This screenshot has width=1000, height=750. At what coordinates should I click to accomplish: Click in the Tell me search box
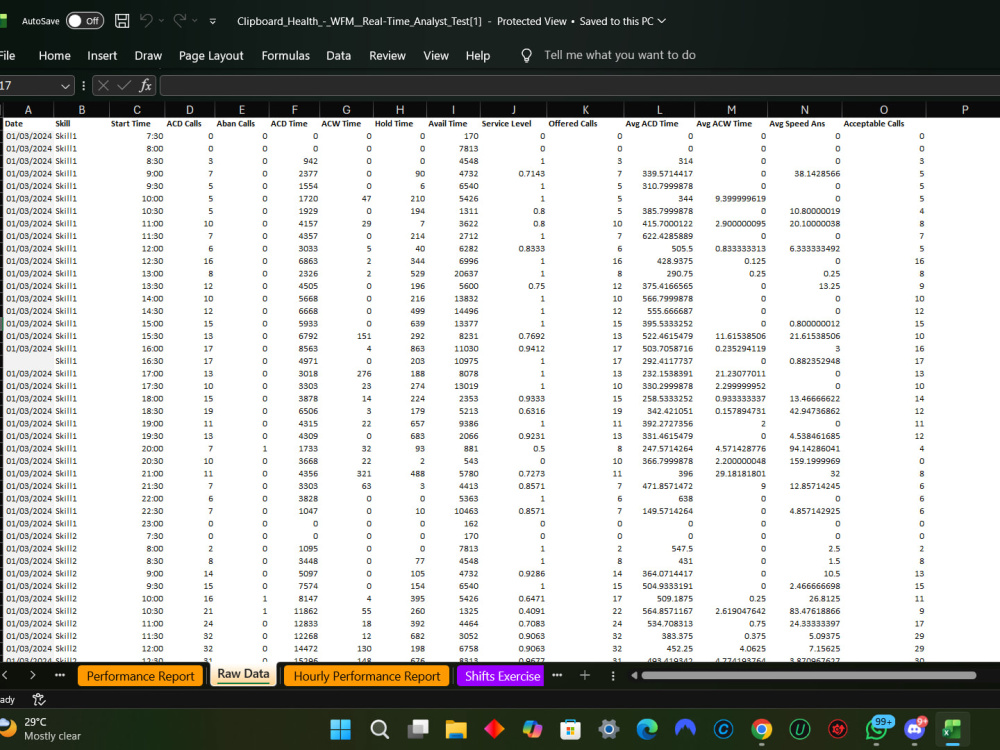tap(619, 55)
